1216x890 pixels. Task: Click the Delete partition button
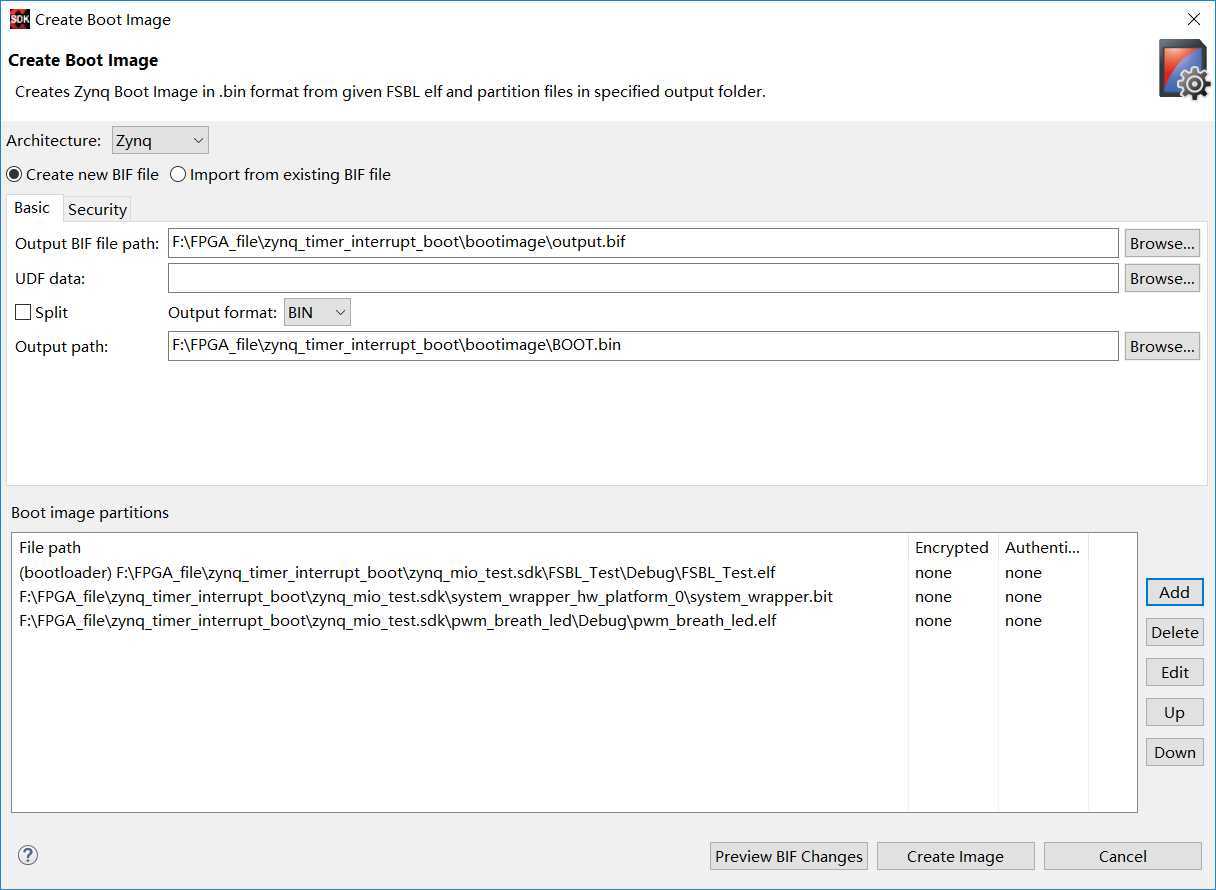pos(1174,632)
